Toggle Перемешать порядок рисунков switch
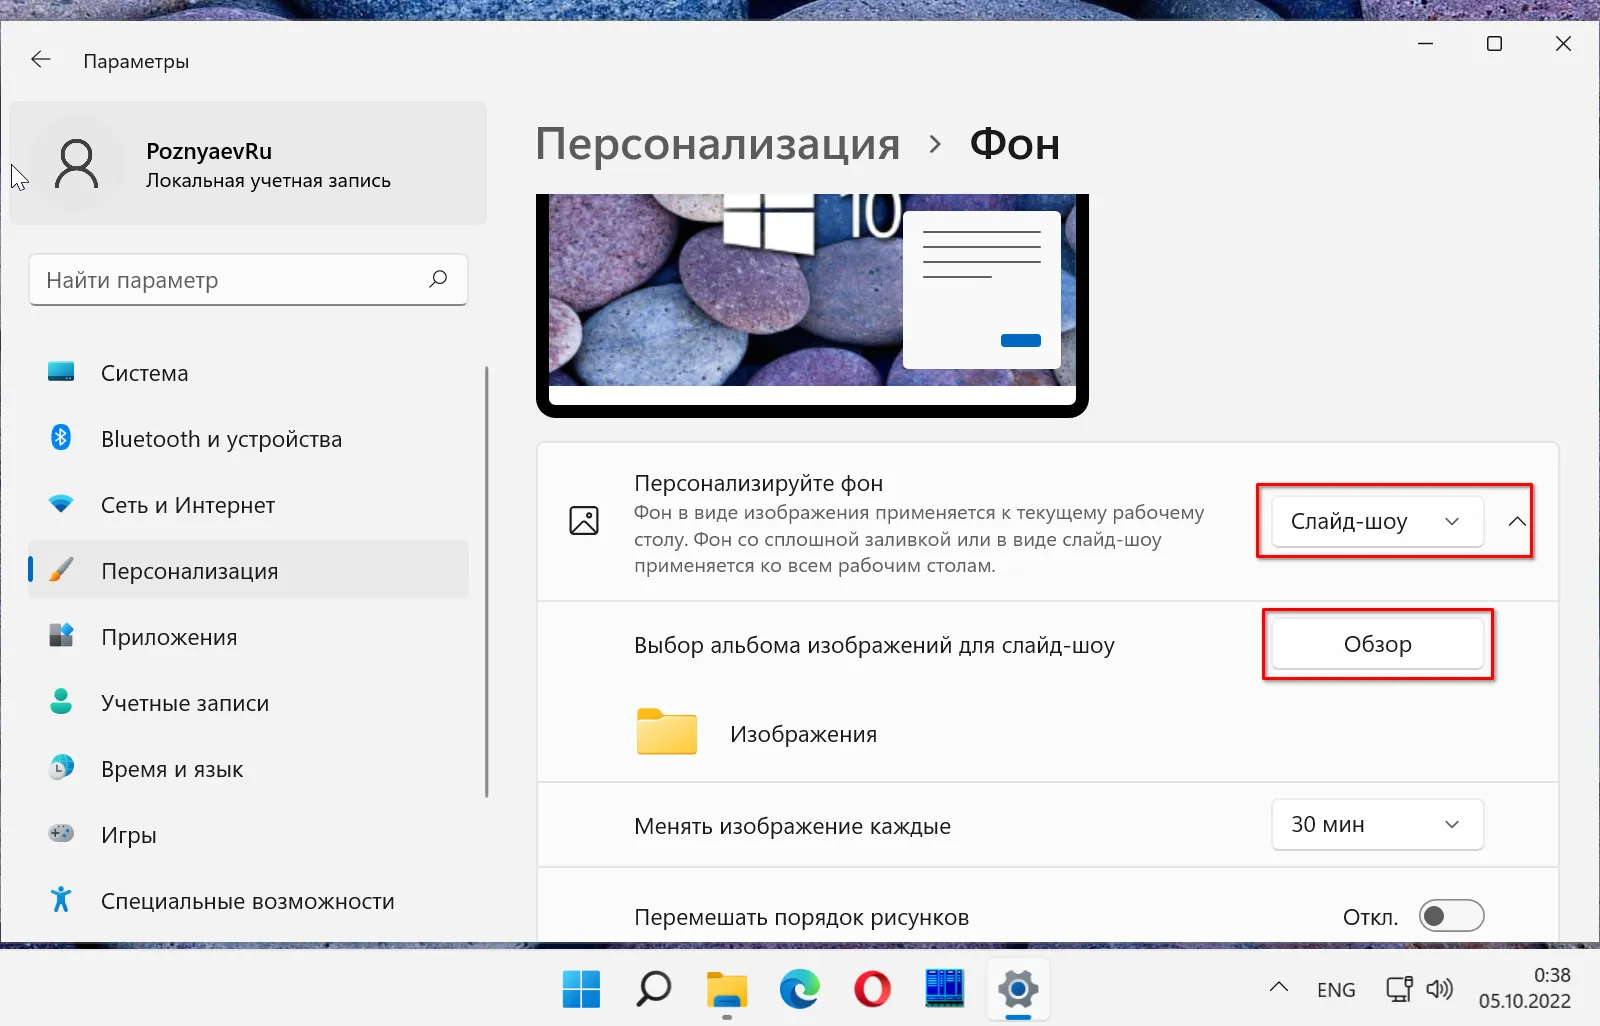 [x=1451, y=916]
